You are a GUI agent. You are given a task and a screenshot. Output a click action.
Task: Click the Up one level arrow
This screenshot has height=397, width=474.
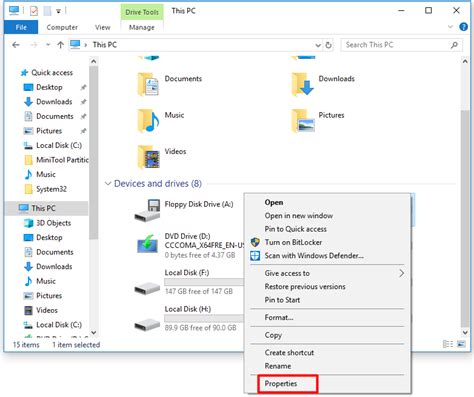(60, 45)
